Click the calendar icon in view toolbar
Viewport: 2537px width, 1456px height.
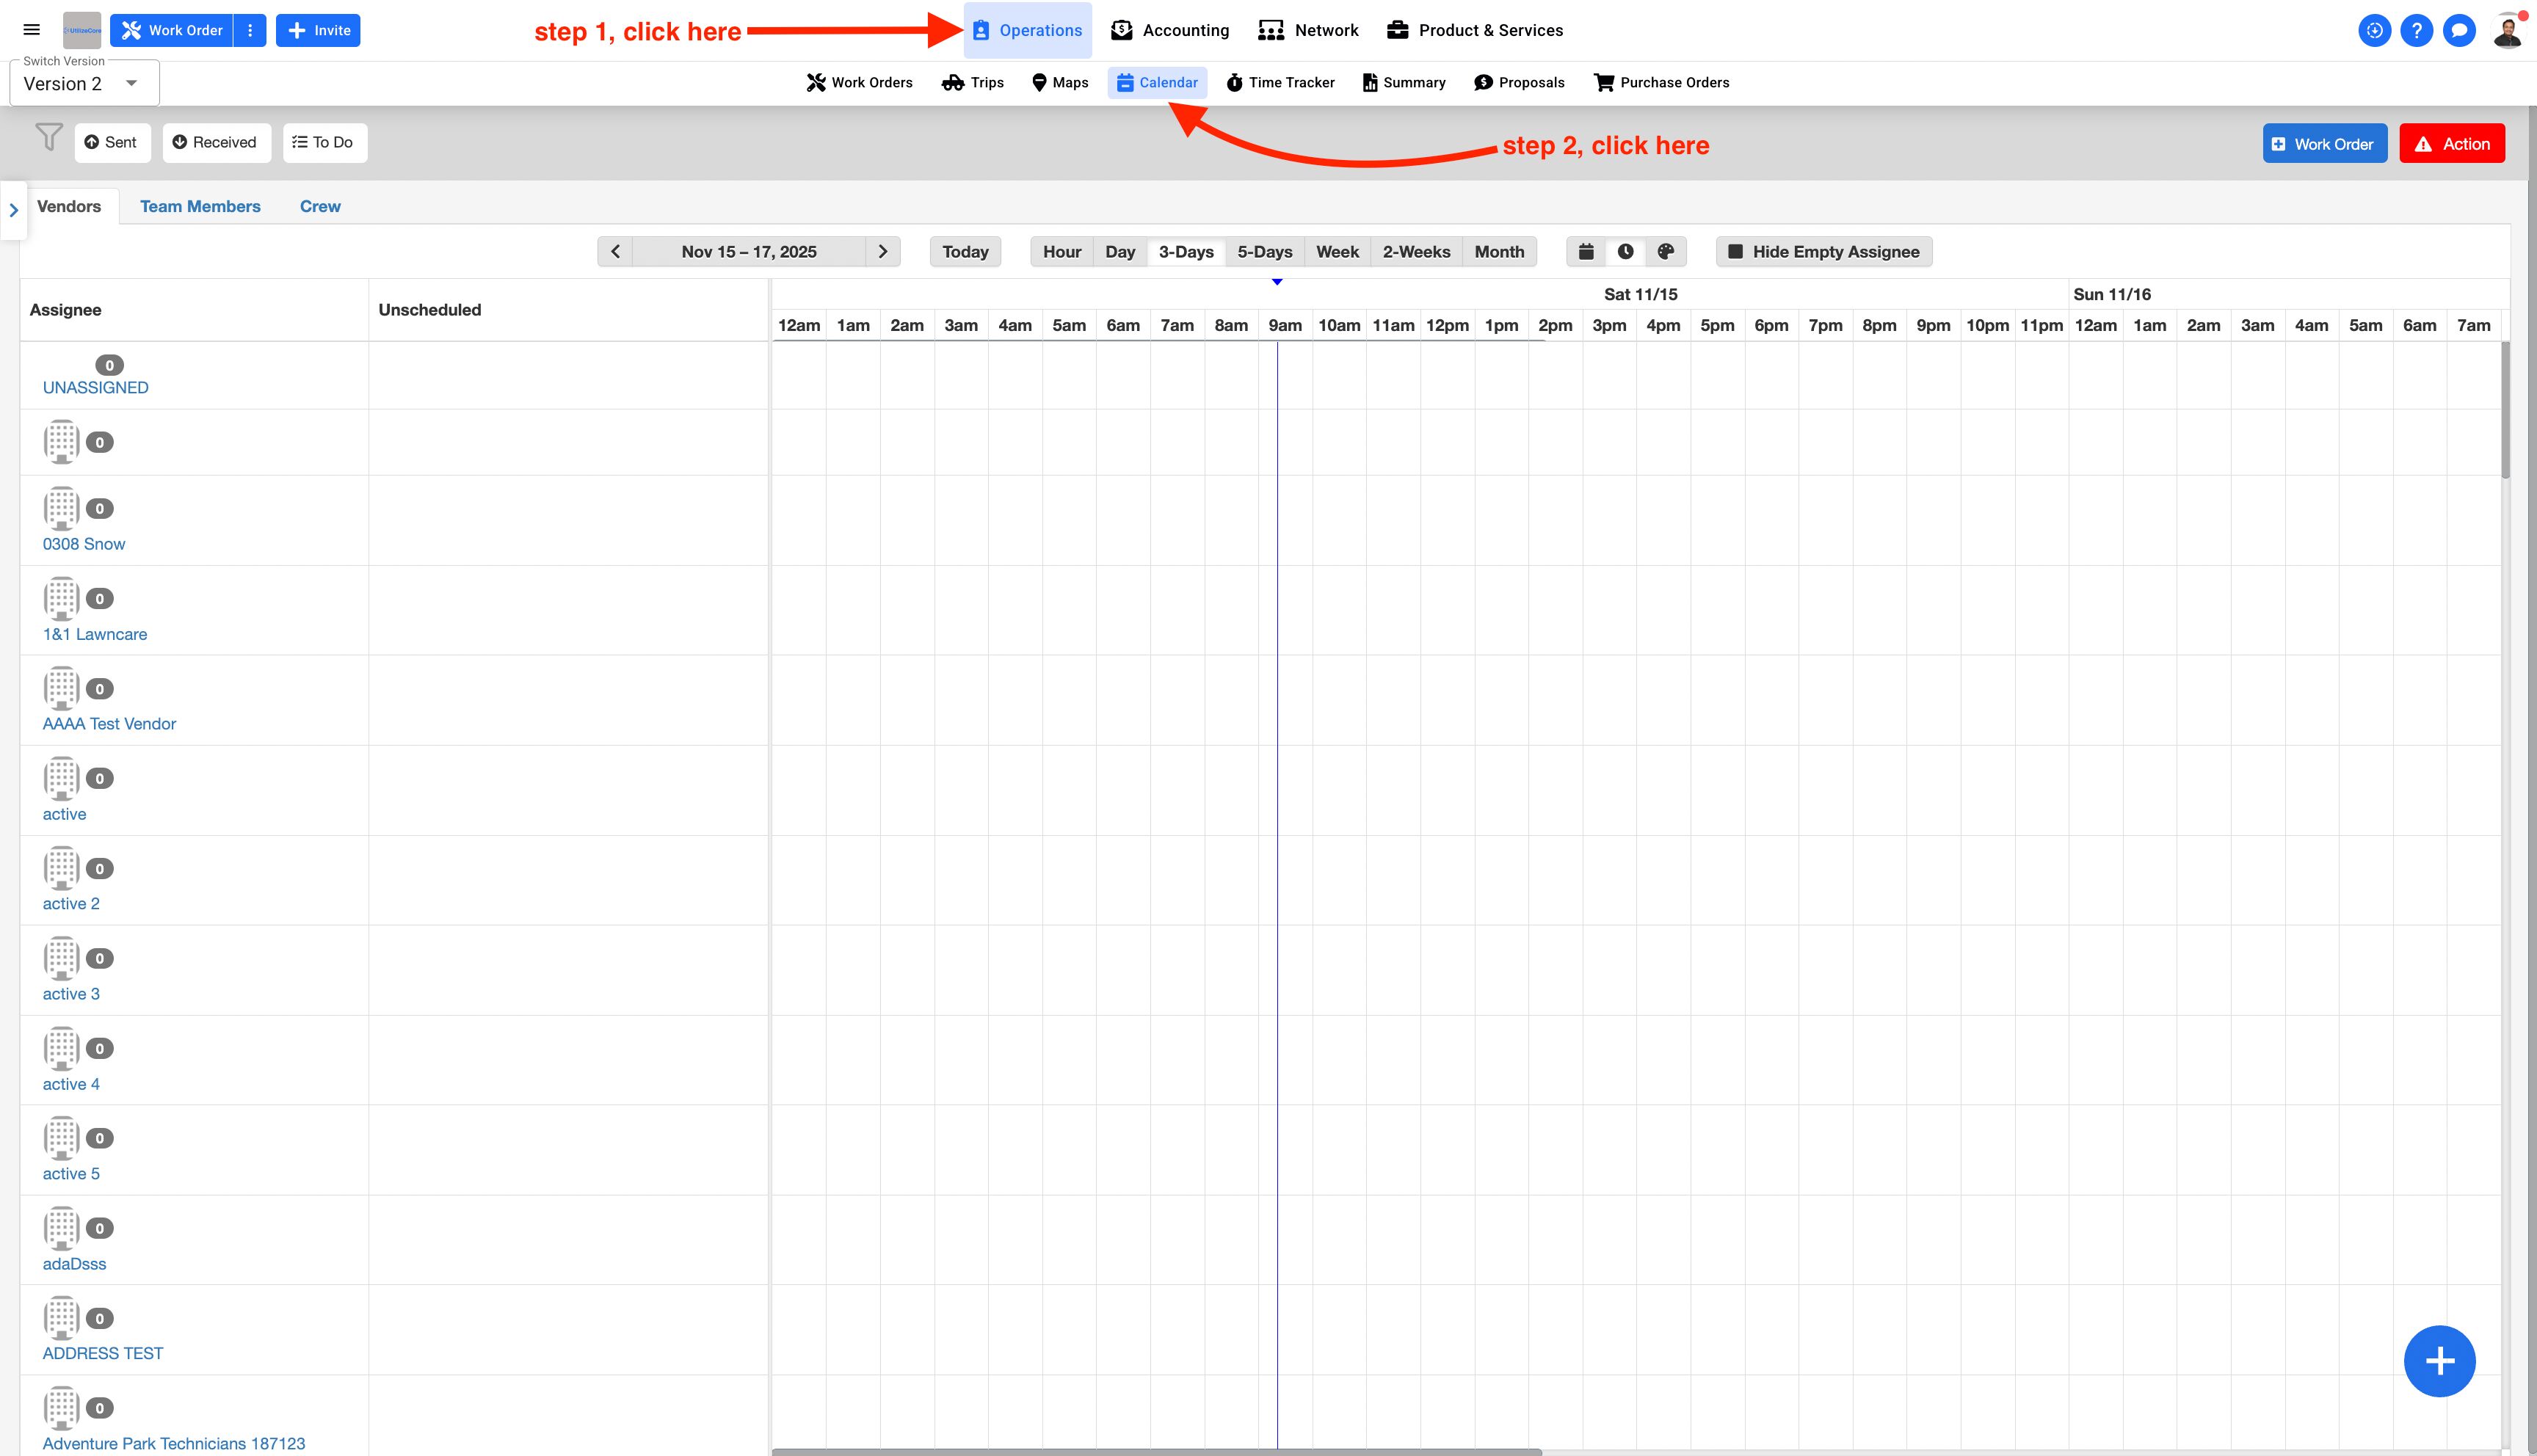point(1586,252)
